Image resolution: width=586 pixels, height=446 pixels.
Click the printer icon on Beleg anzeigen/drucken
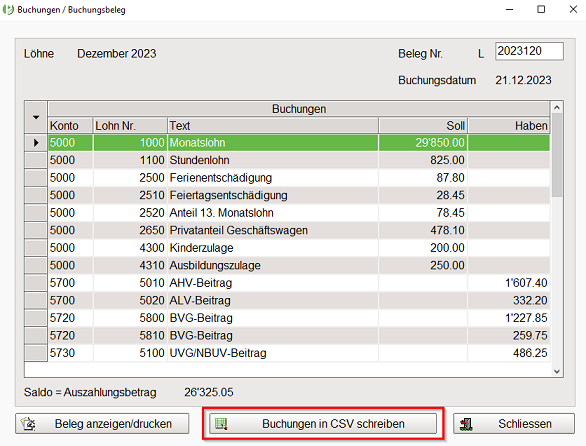coord(28,424)
